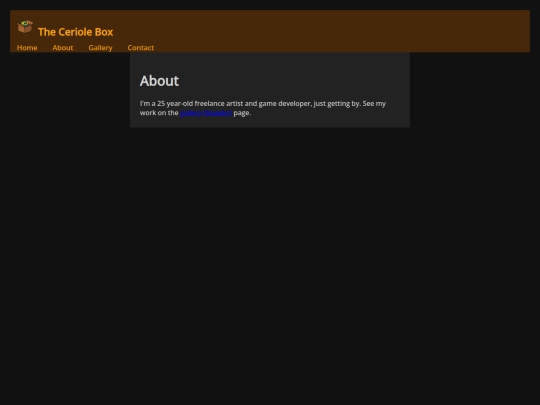
Task: Click the About page heading
Action: point(159,81)
